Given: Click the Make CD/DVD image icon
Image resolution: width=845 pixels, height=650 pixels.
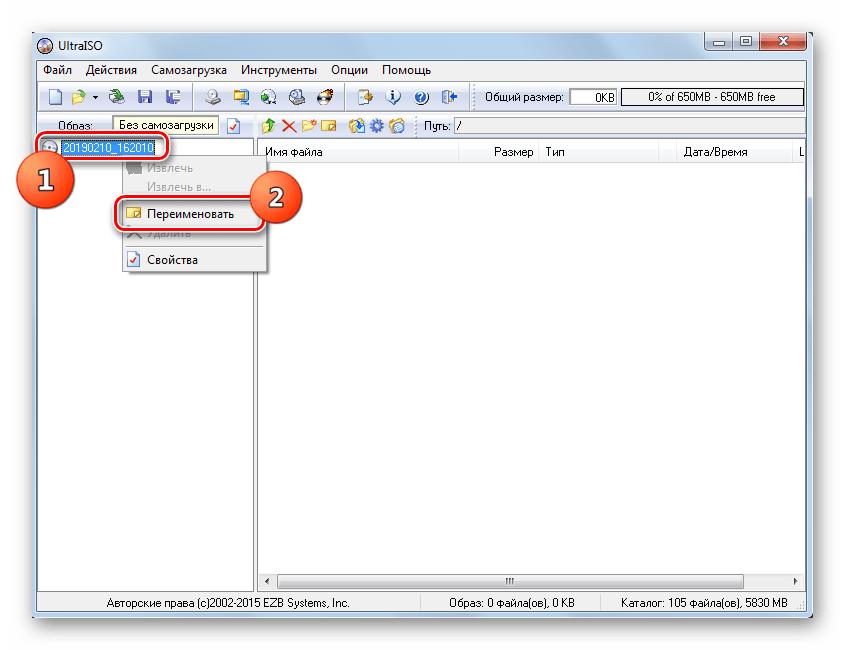Looking at the screenshot, I should (213, 97).
